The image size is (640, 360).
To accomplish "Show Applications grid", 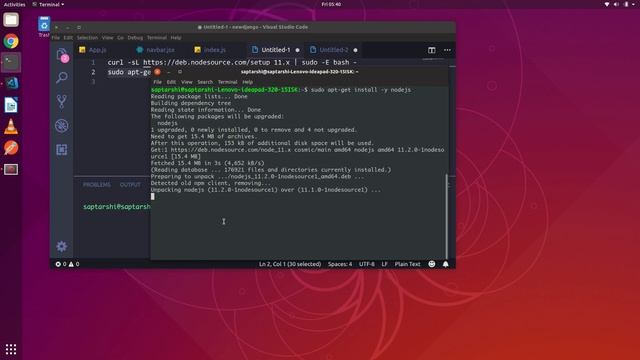I will click(x=11, y=349).
